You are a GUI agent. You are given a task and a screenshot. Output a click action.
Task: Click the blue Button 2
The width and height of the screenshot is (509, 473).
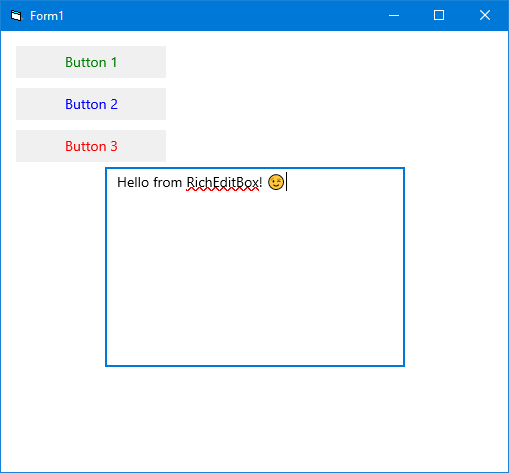pos(91,104)
